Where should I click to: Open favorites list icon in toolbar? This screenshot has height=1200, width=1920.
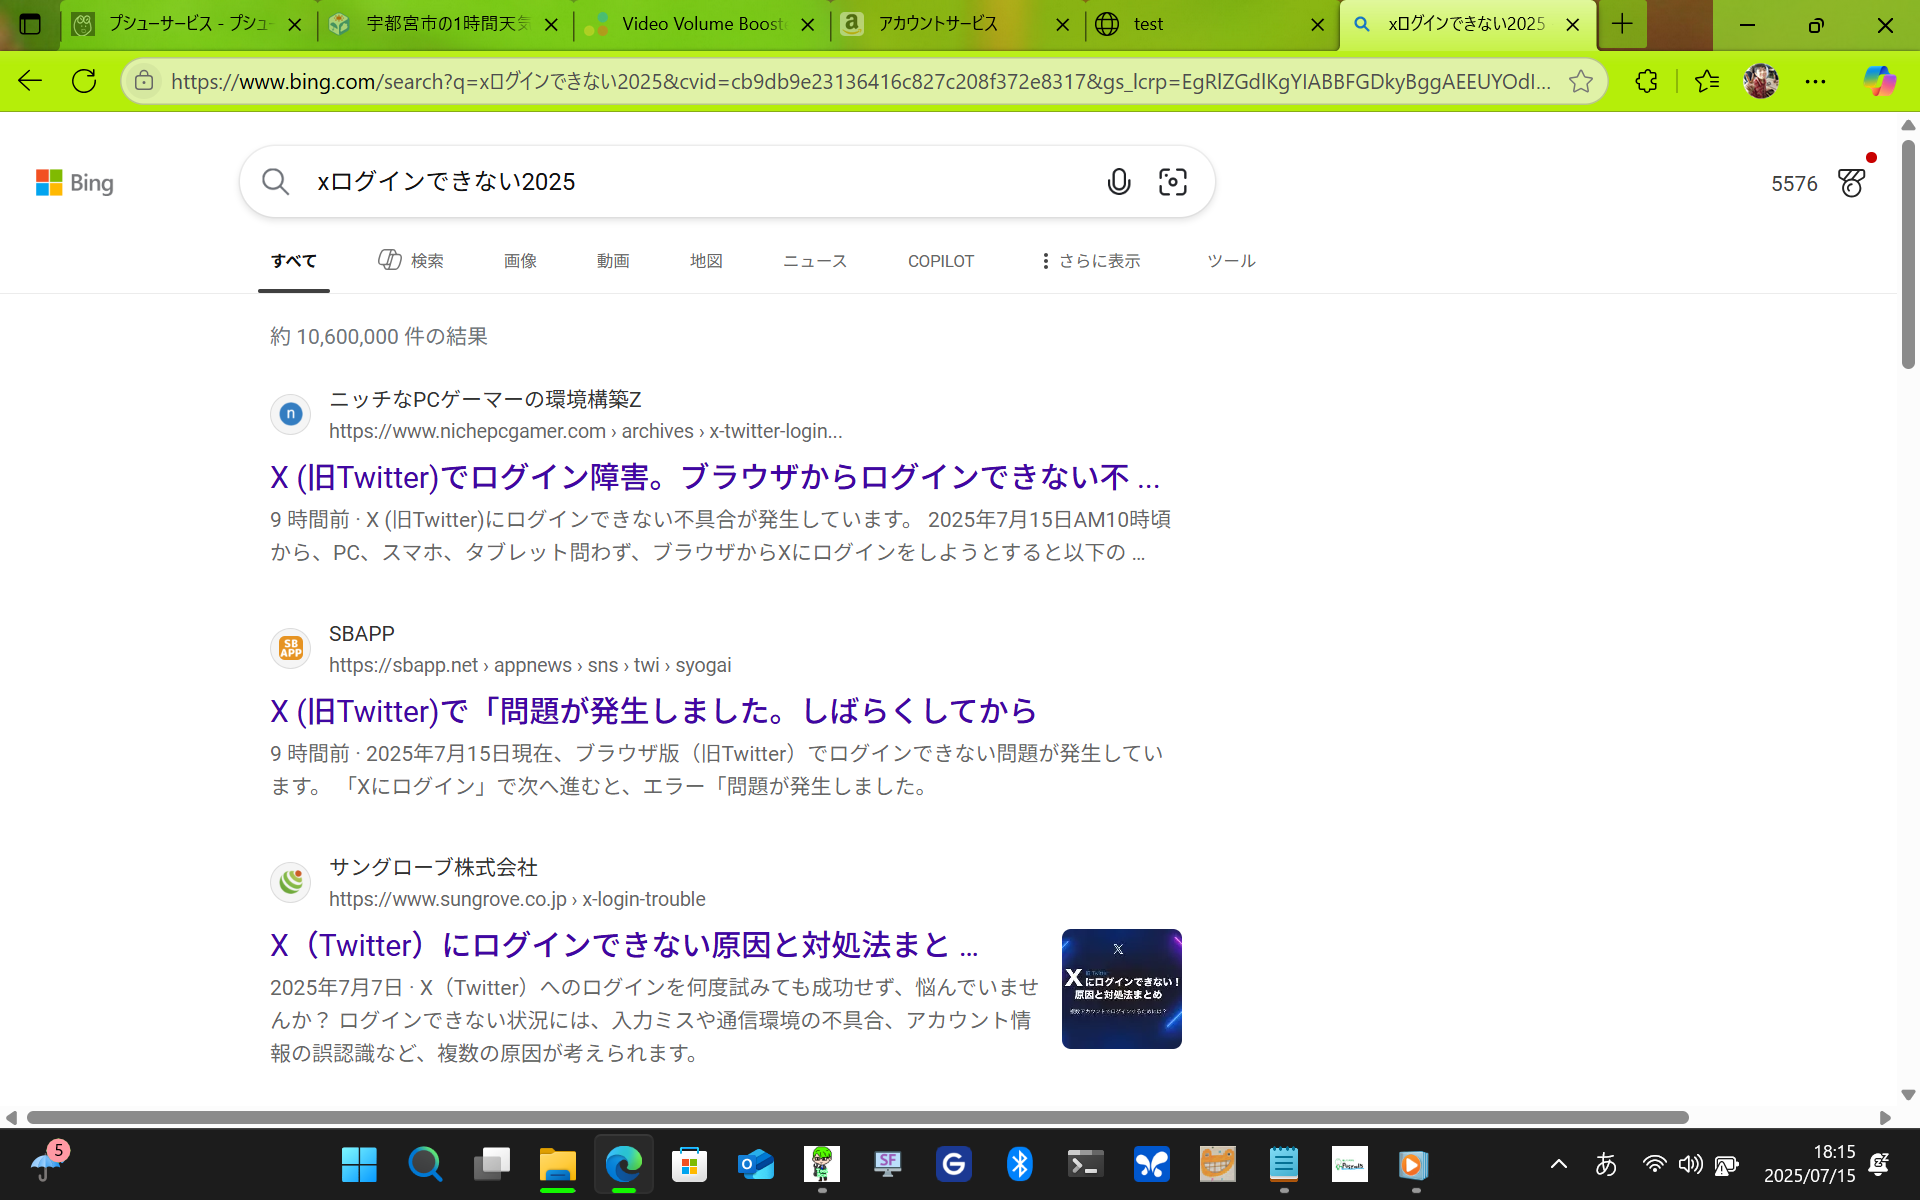pos(1707,81)
